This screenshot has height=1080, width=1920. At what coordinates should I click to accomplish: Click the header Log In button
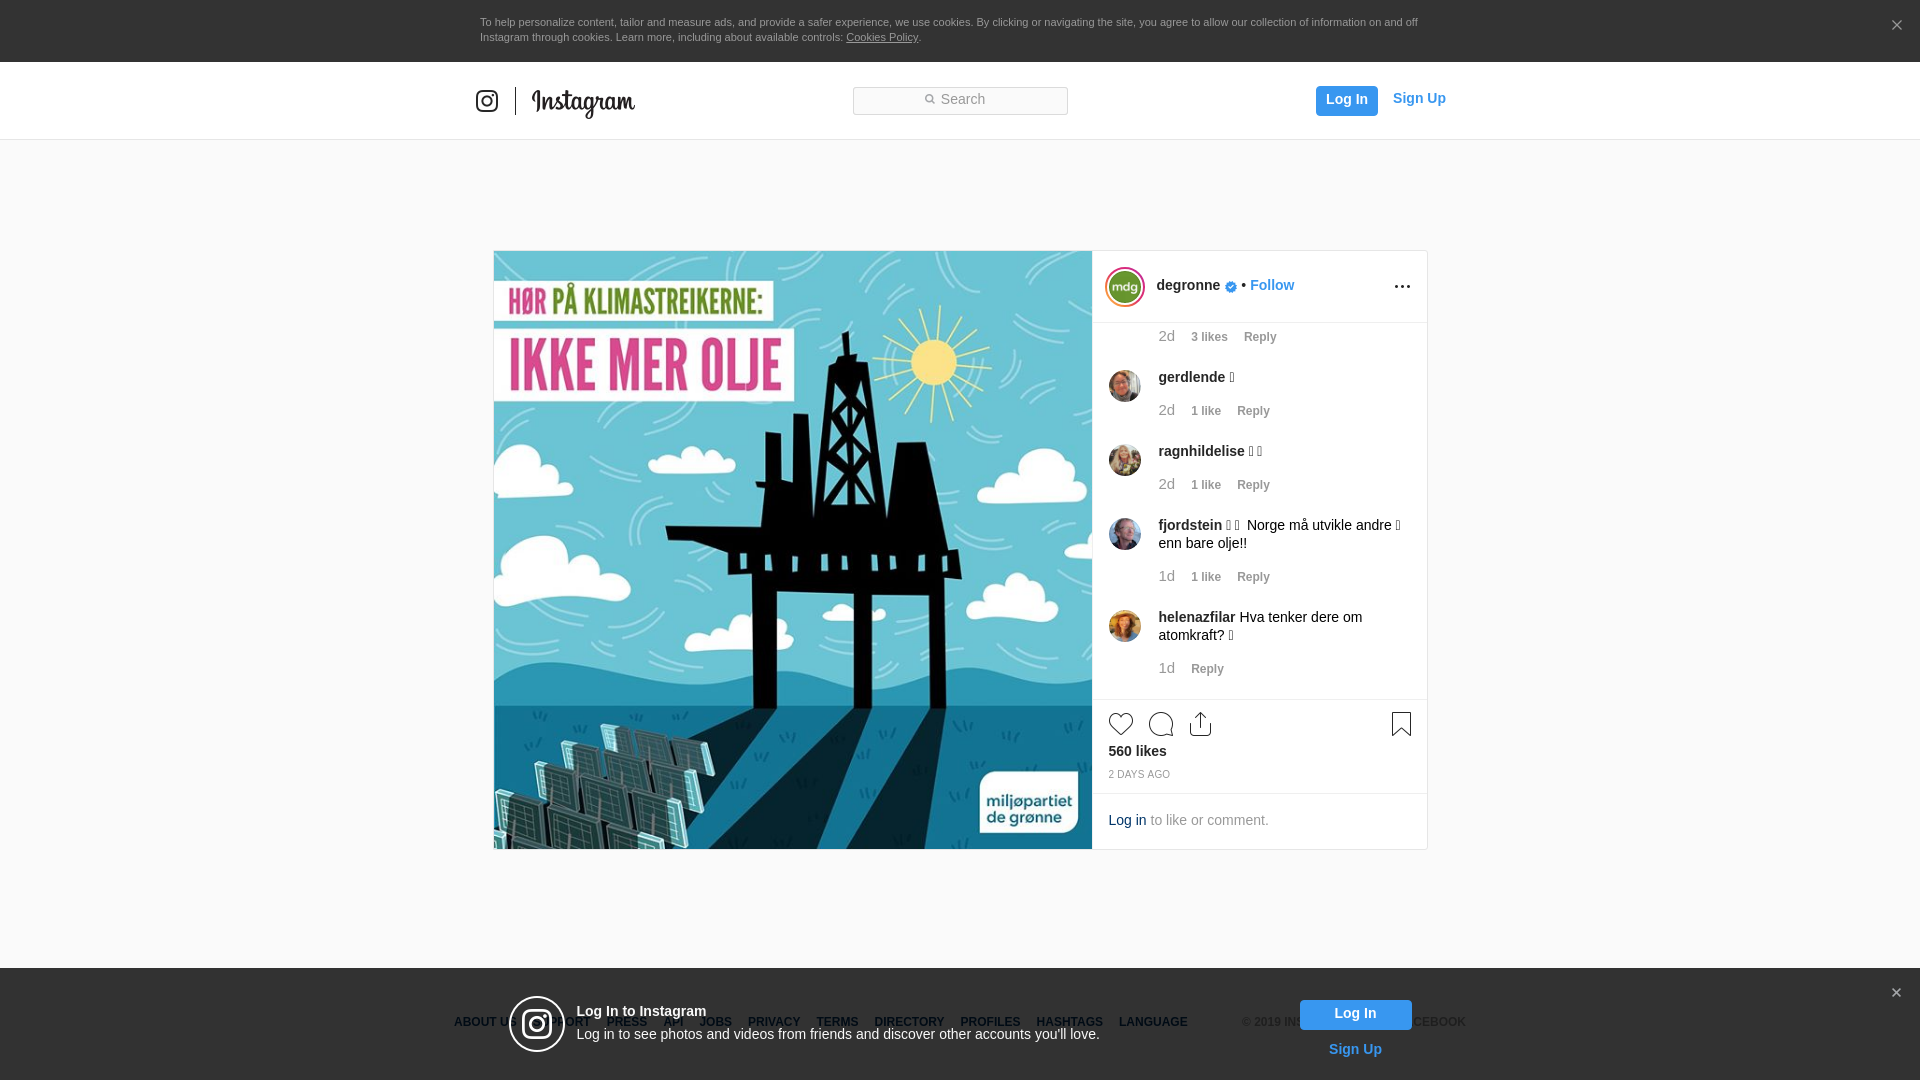pos(1346,100)
